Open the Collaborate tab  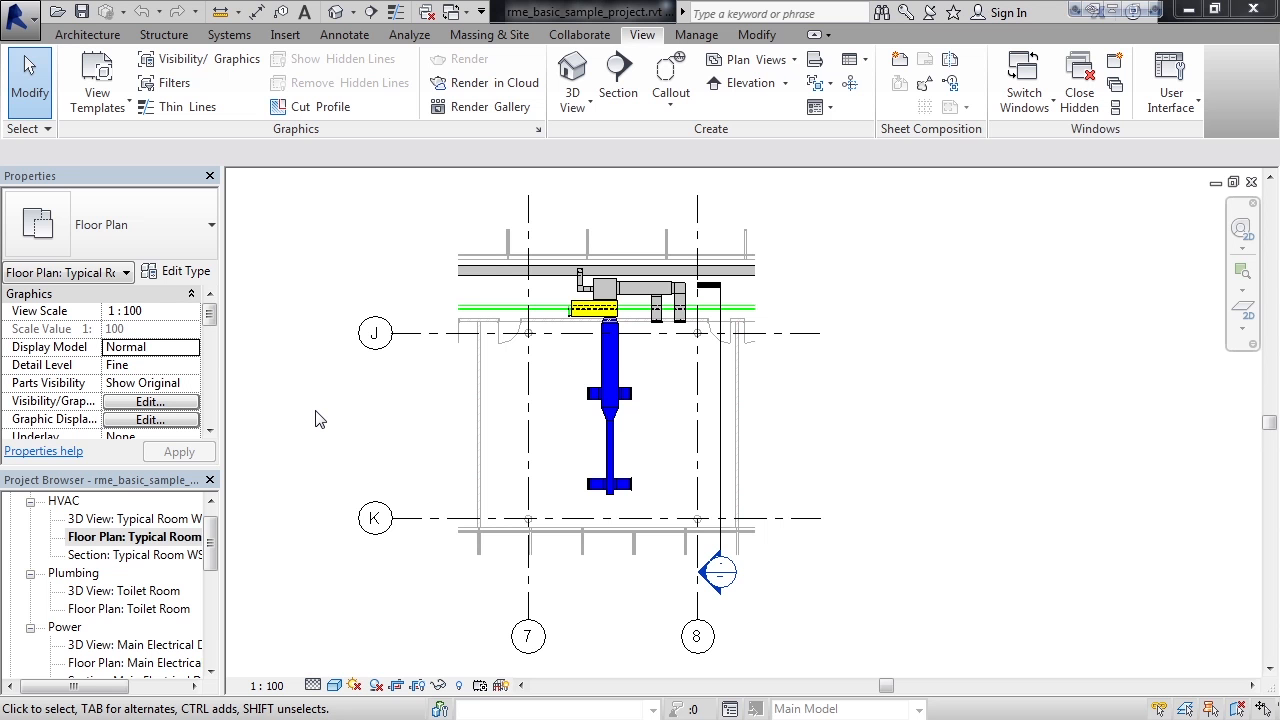[579, 35]
